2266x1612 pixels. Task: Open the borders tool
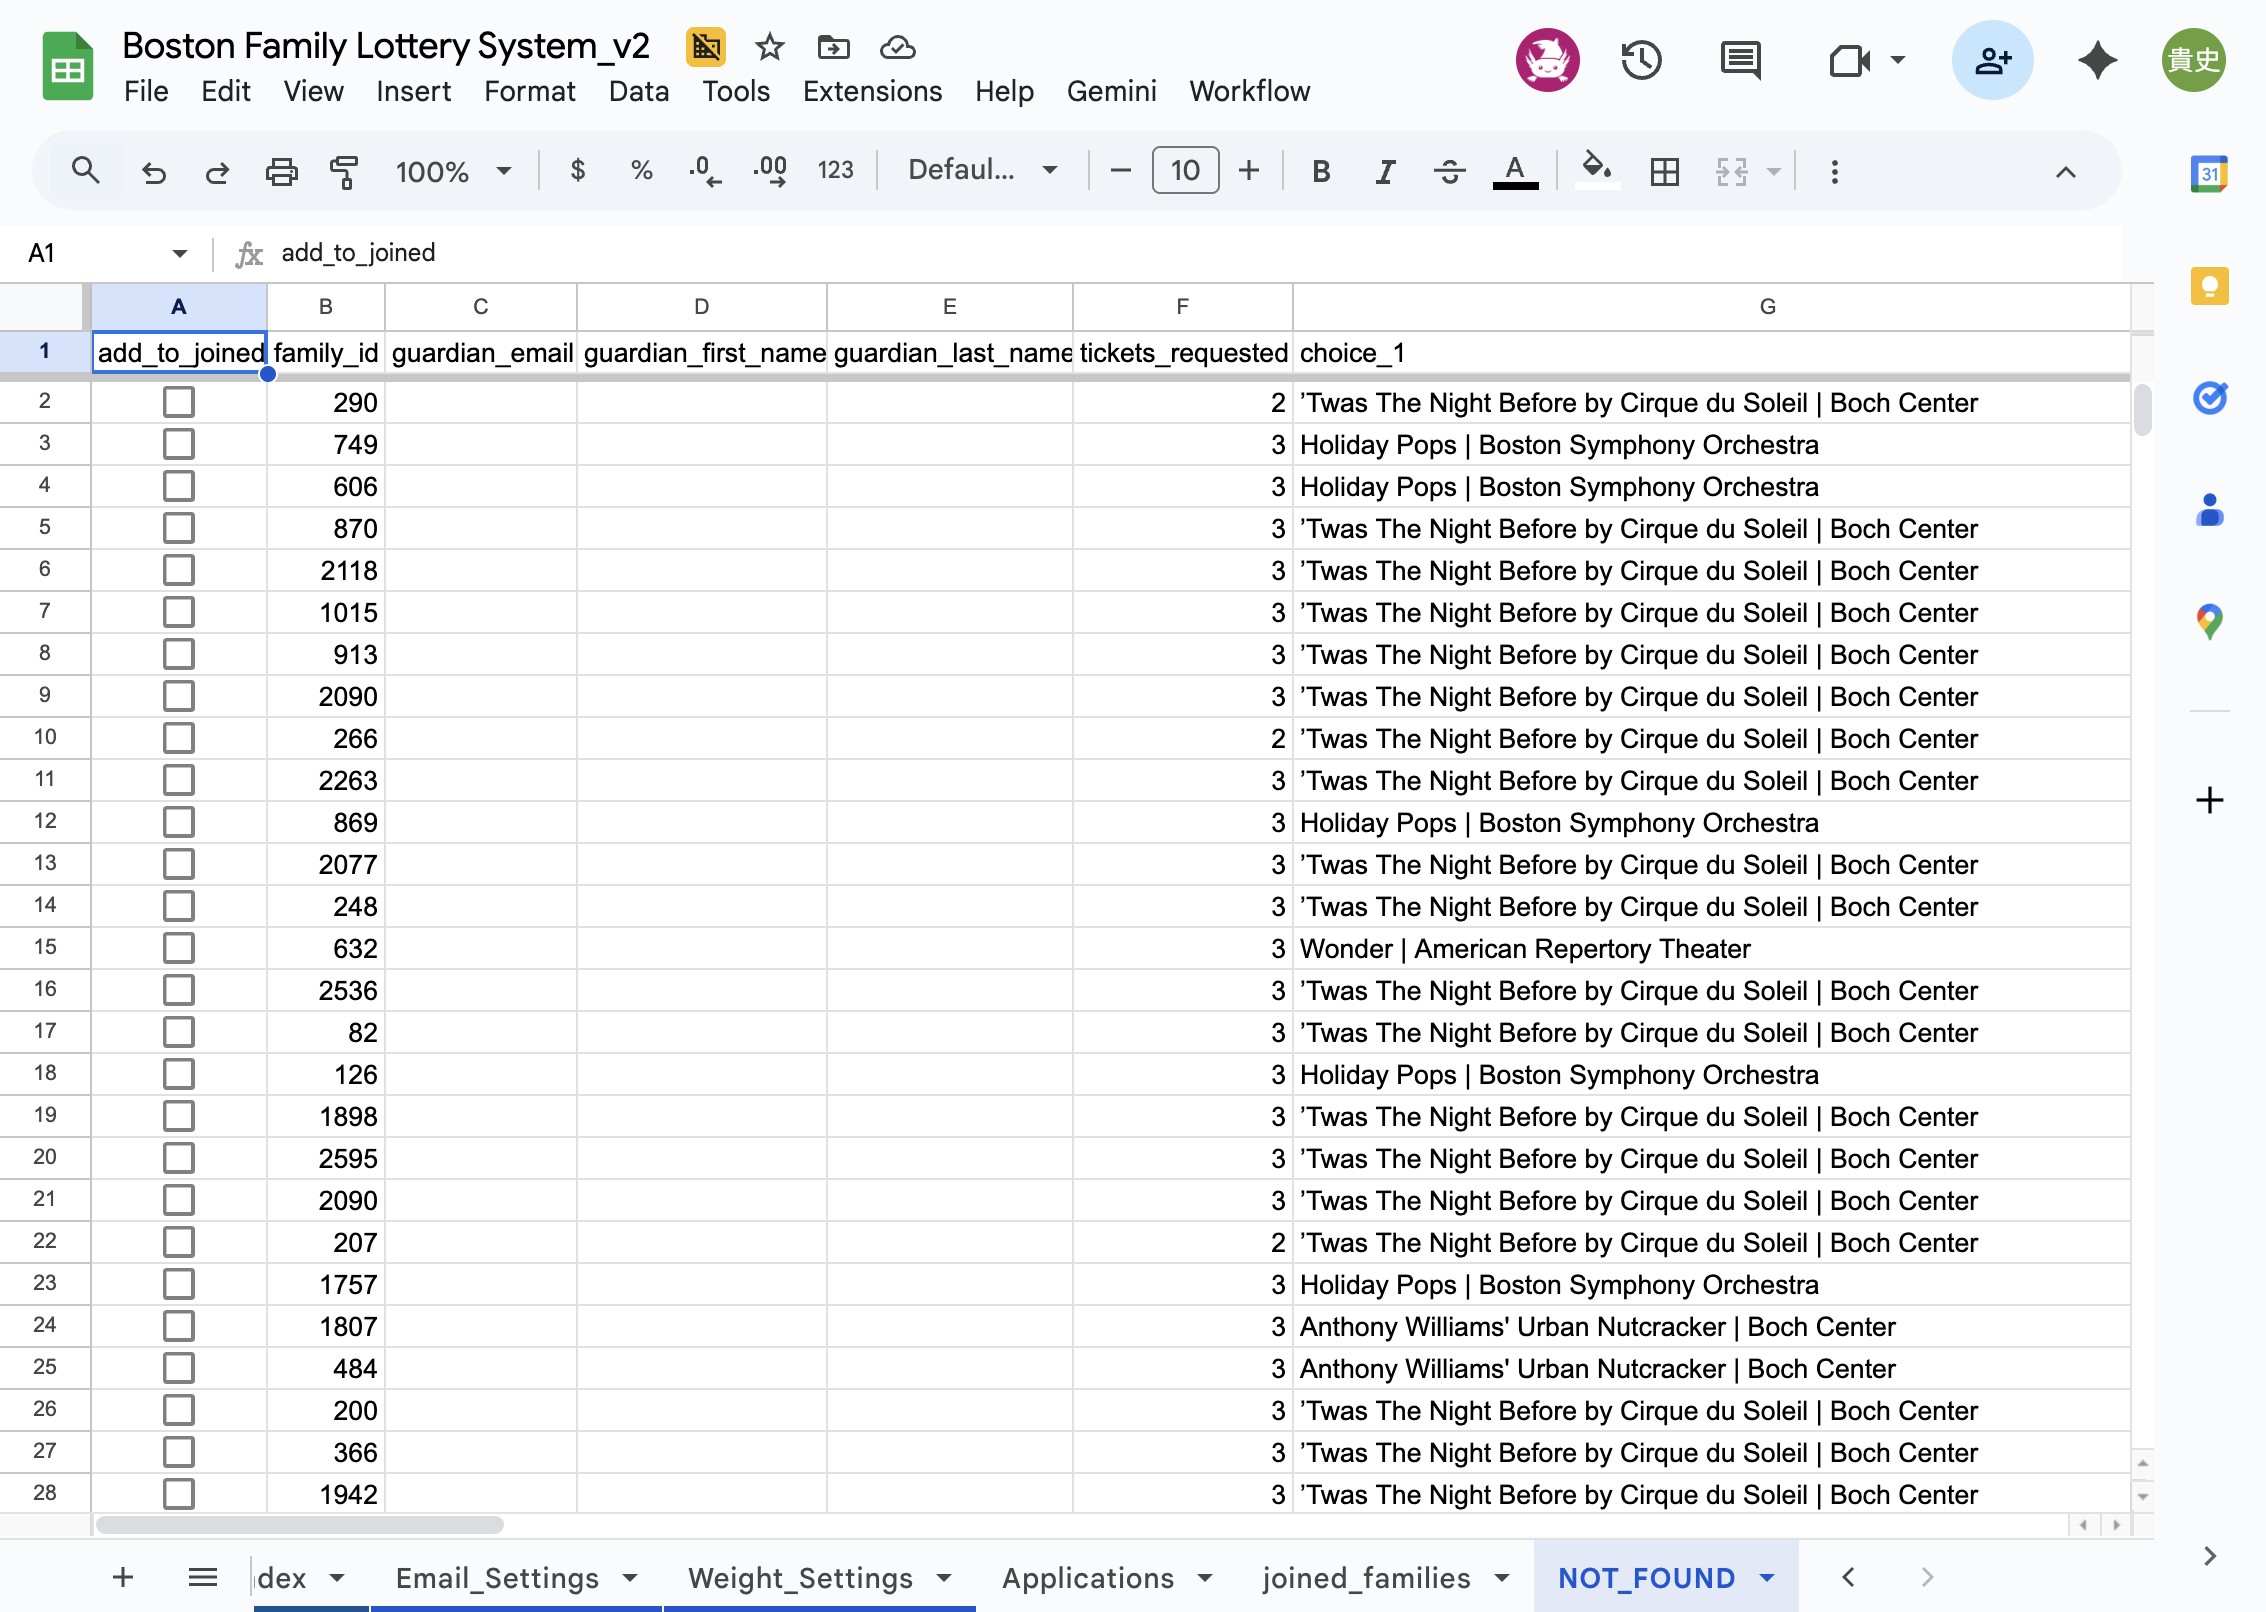(1665, 172)
